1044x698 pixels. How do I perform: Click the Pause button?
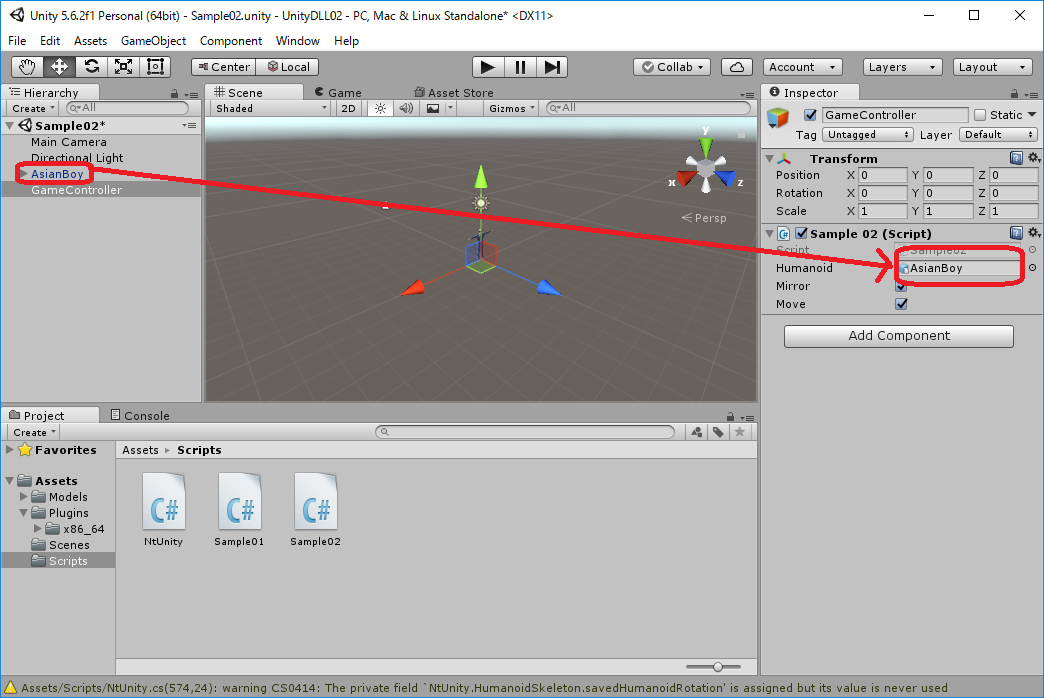tap(520, 67)
